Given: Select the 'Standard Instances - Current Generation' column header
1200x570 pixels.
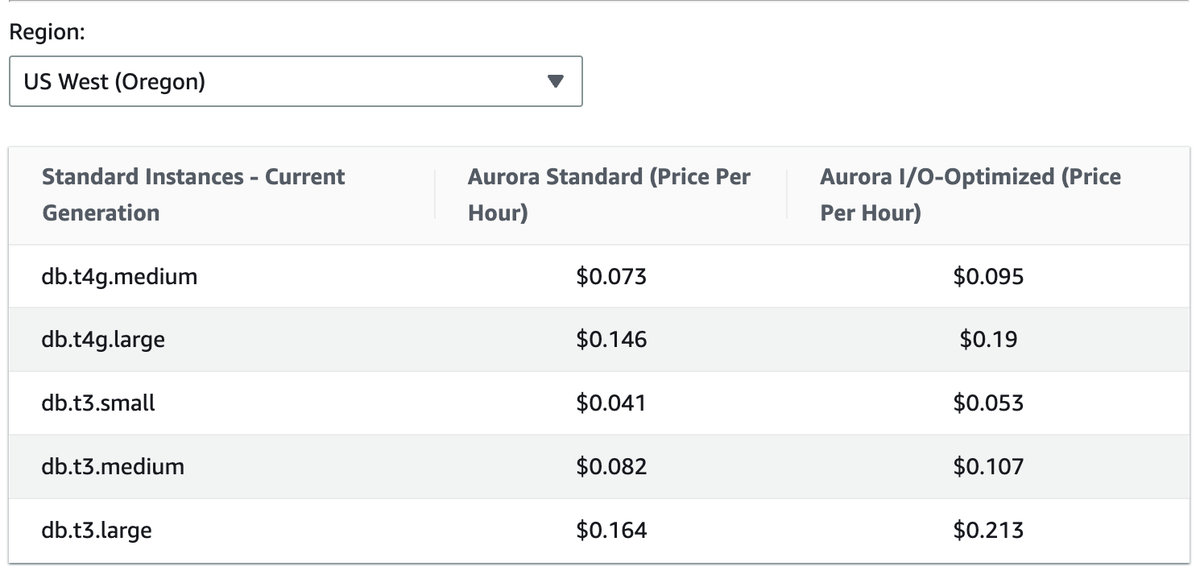Looking at the screenshot, I should coord(193,195).
